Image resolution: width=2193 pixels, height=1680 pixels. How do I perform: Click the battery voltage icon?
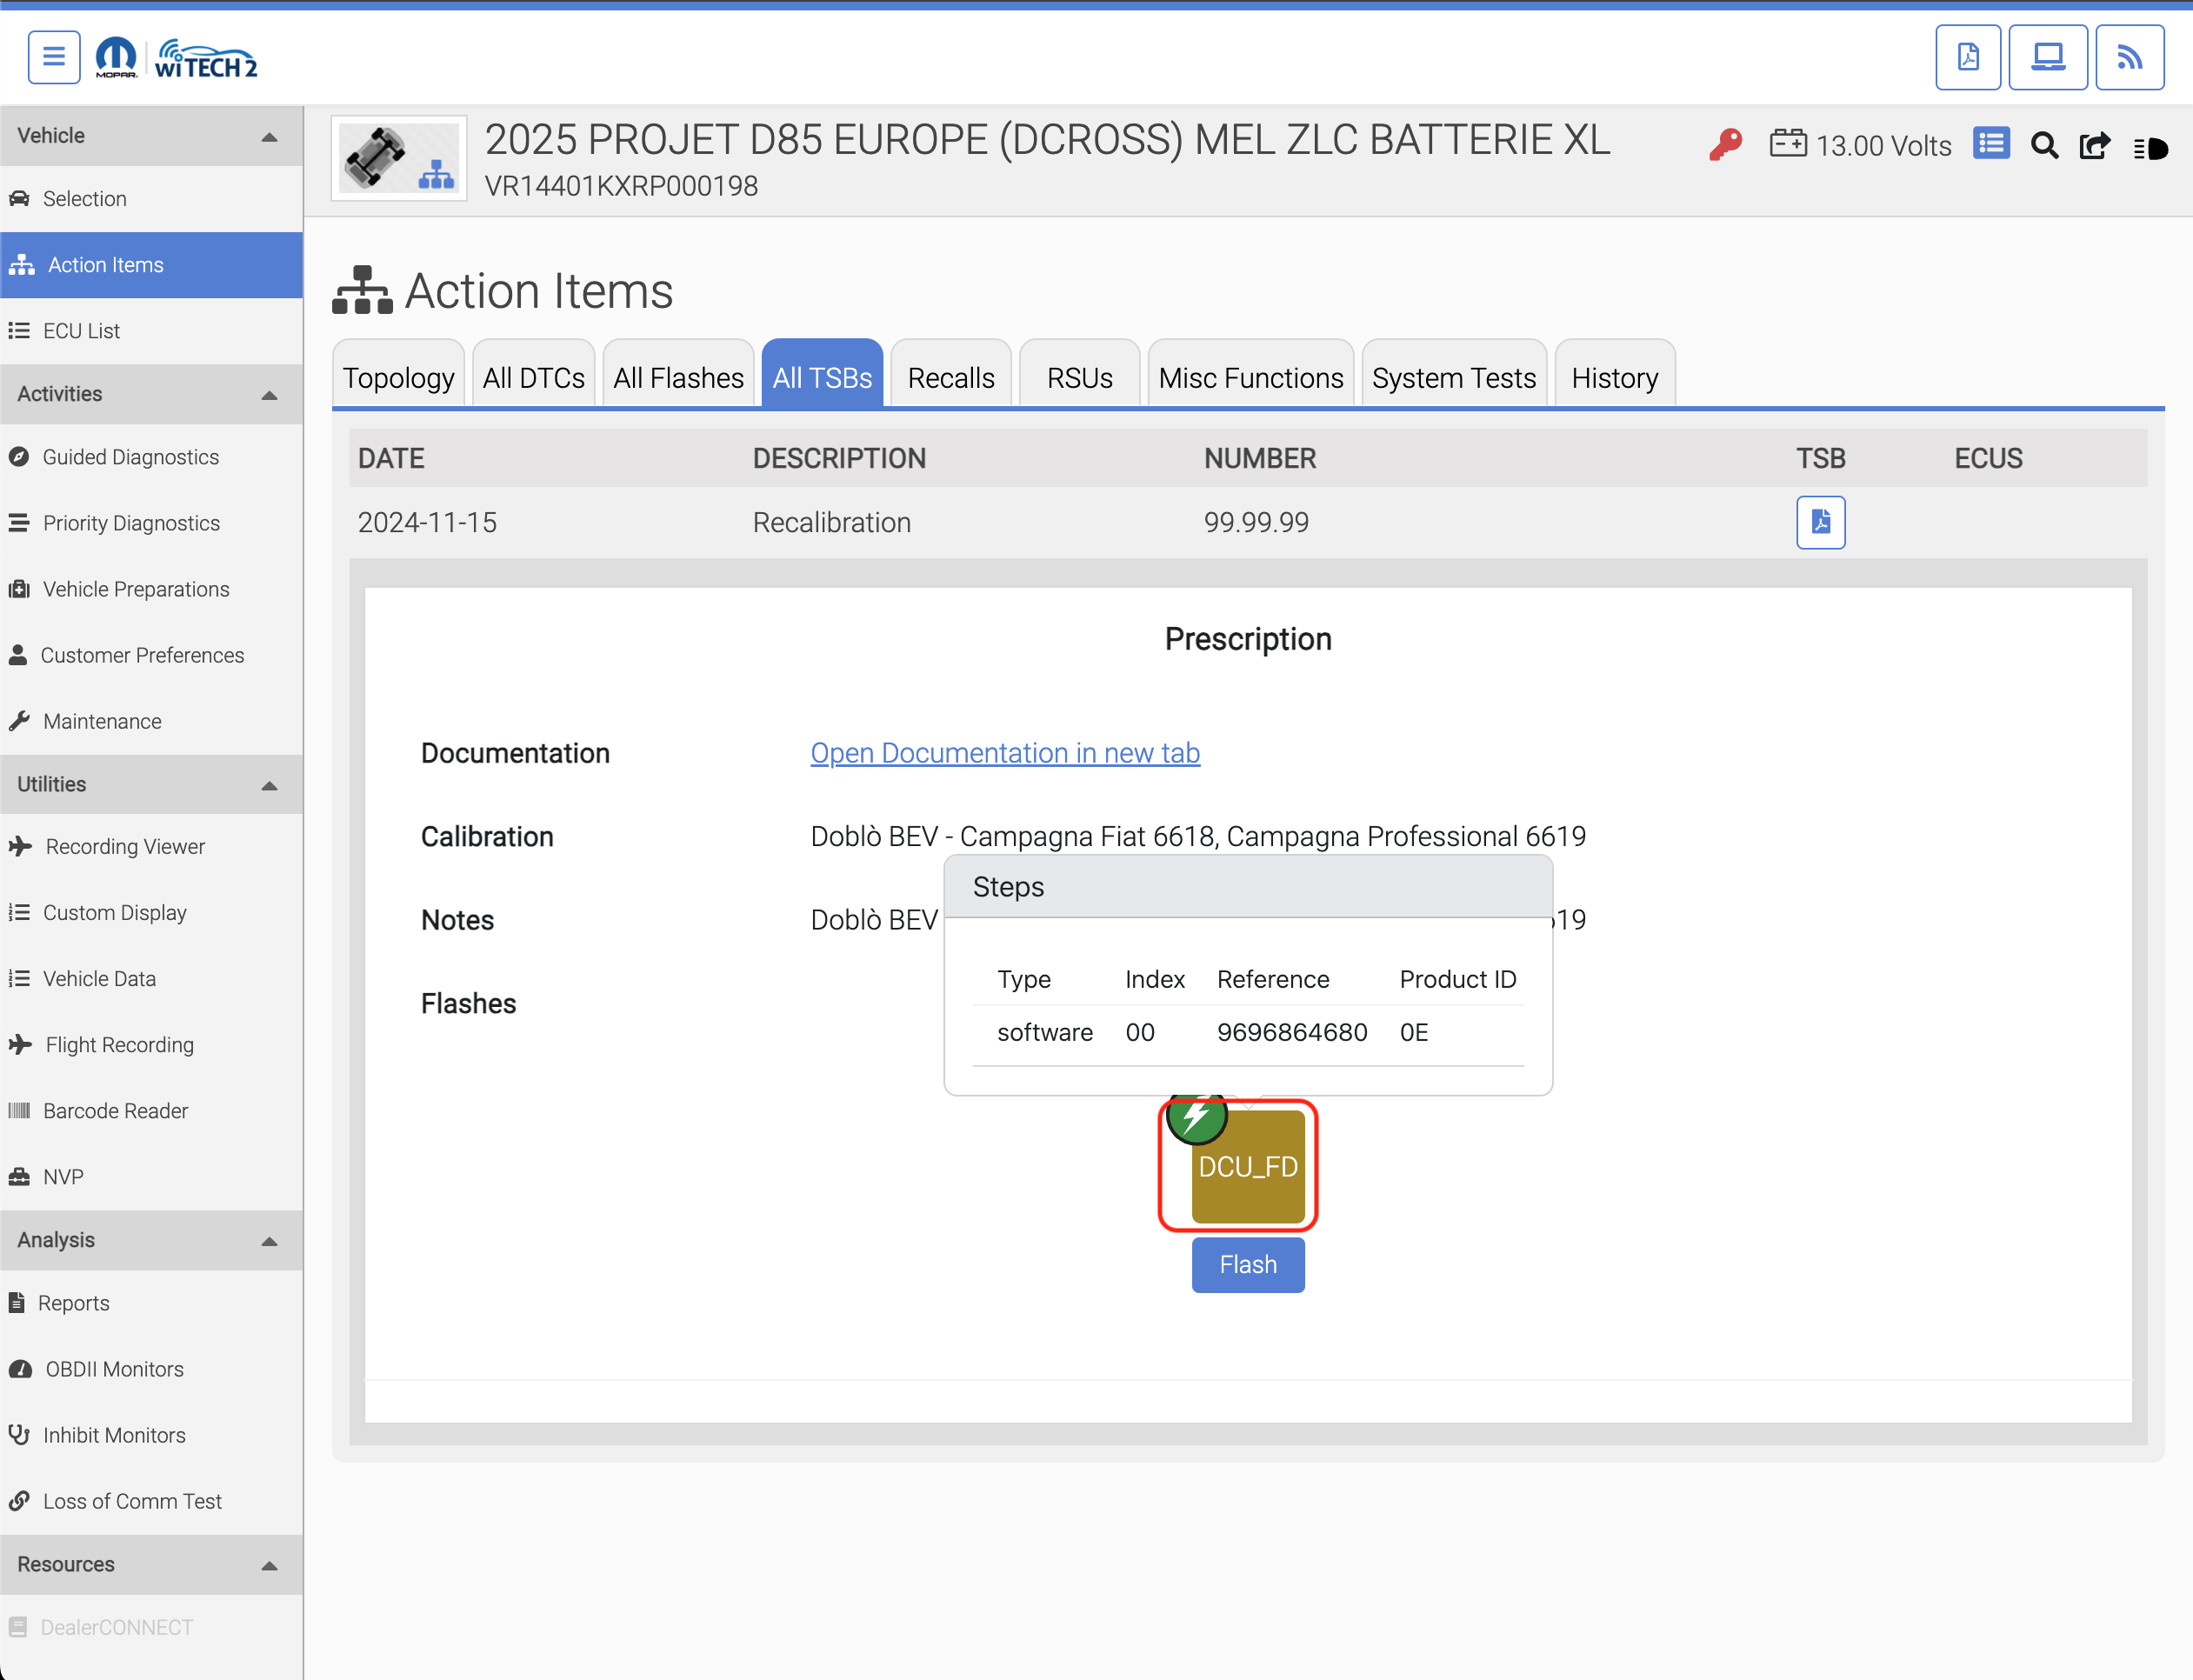tap(1788, 143)
